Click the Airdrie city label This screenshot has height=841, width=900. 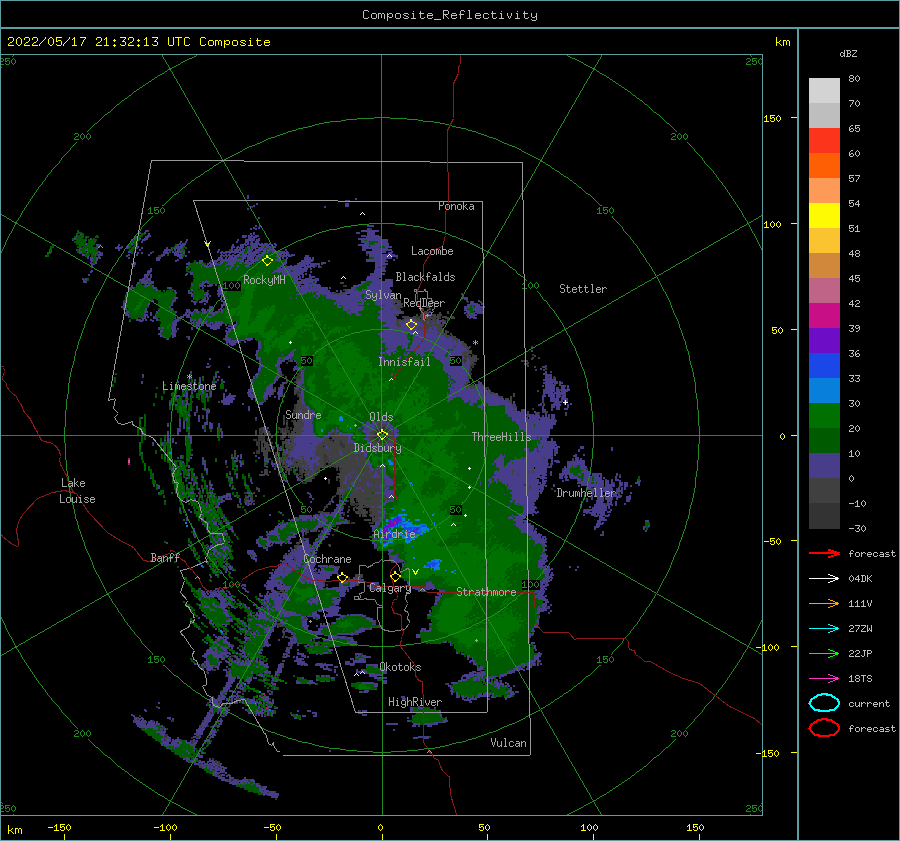pos(394,534)
